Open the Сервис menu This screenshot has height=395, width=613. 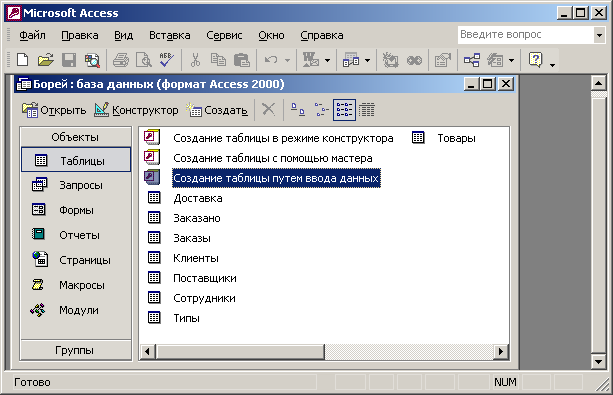click(224, 35)
